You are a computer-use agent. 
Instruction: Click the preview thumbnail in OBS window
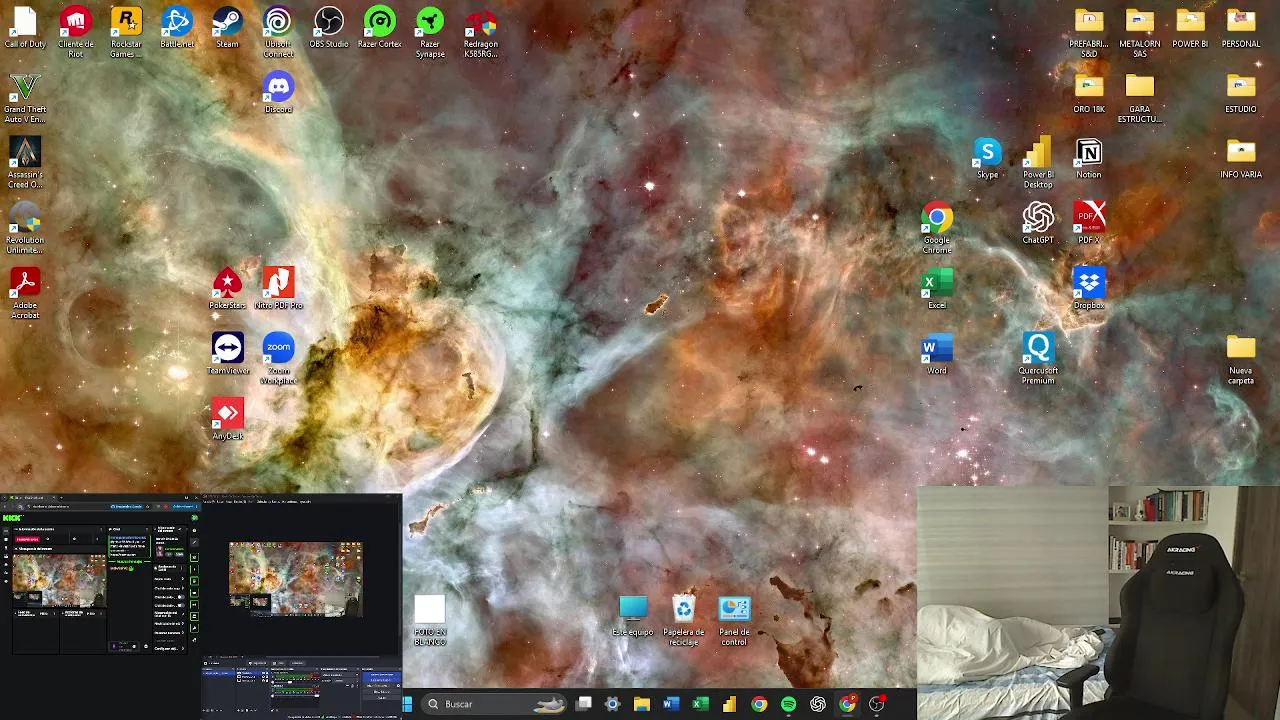[x=295, y=579]
